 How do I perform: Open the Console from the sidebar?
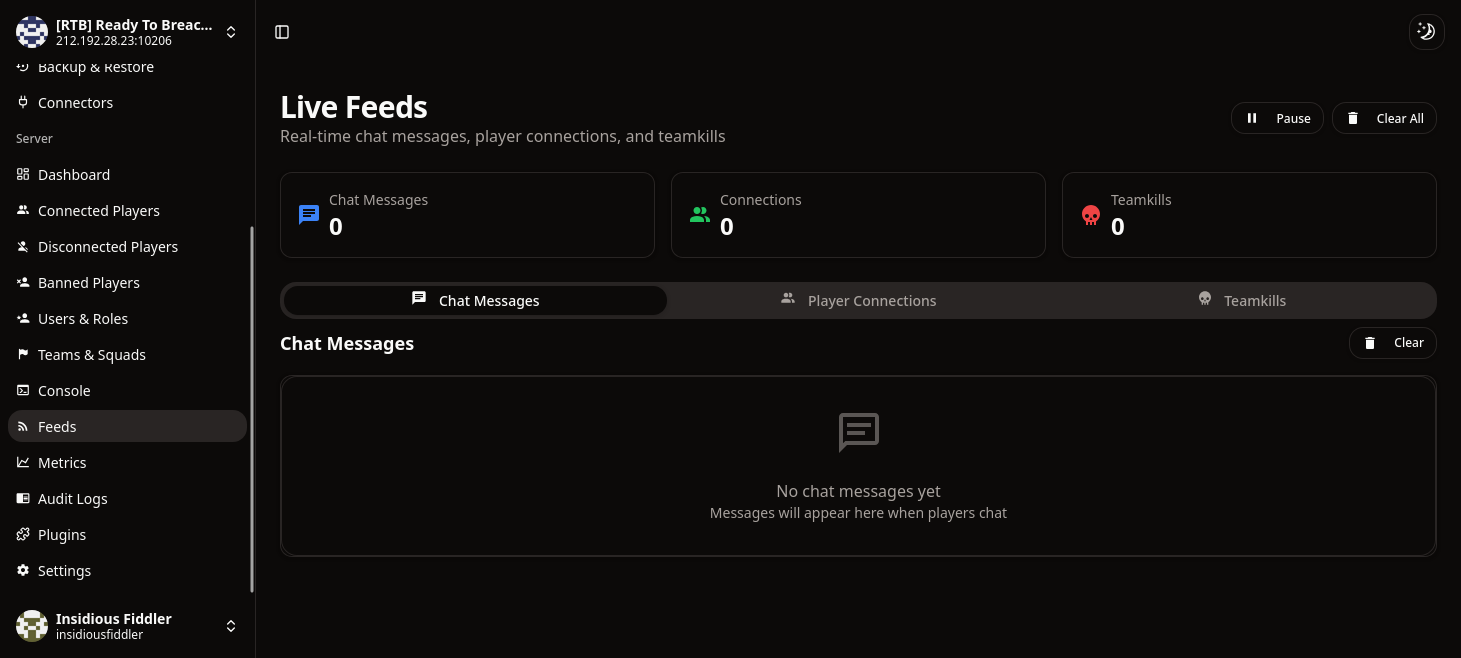click(64, 390)
